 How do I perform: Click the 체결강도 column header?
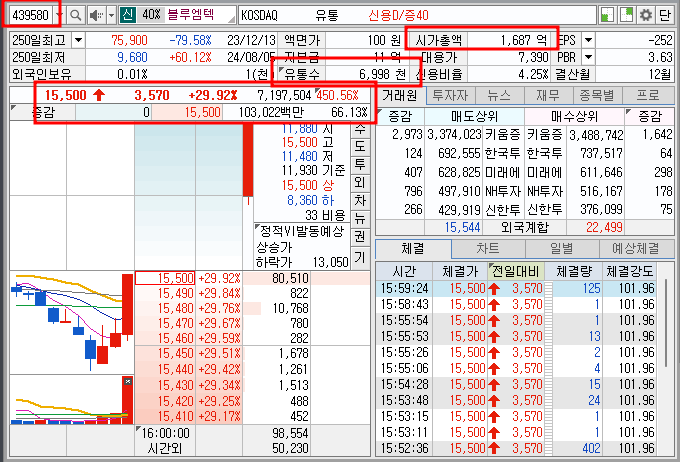pos(629,272)
